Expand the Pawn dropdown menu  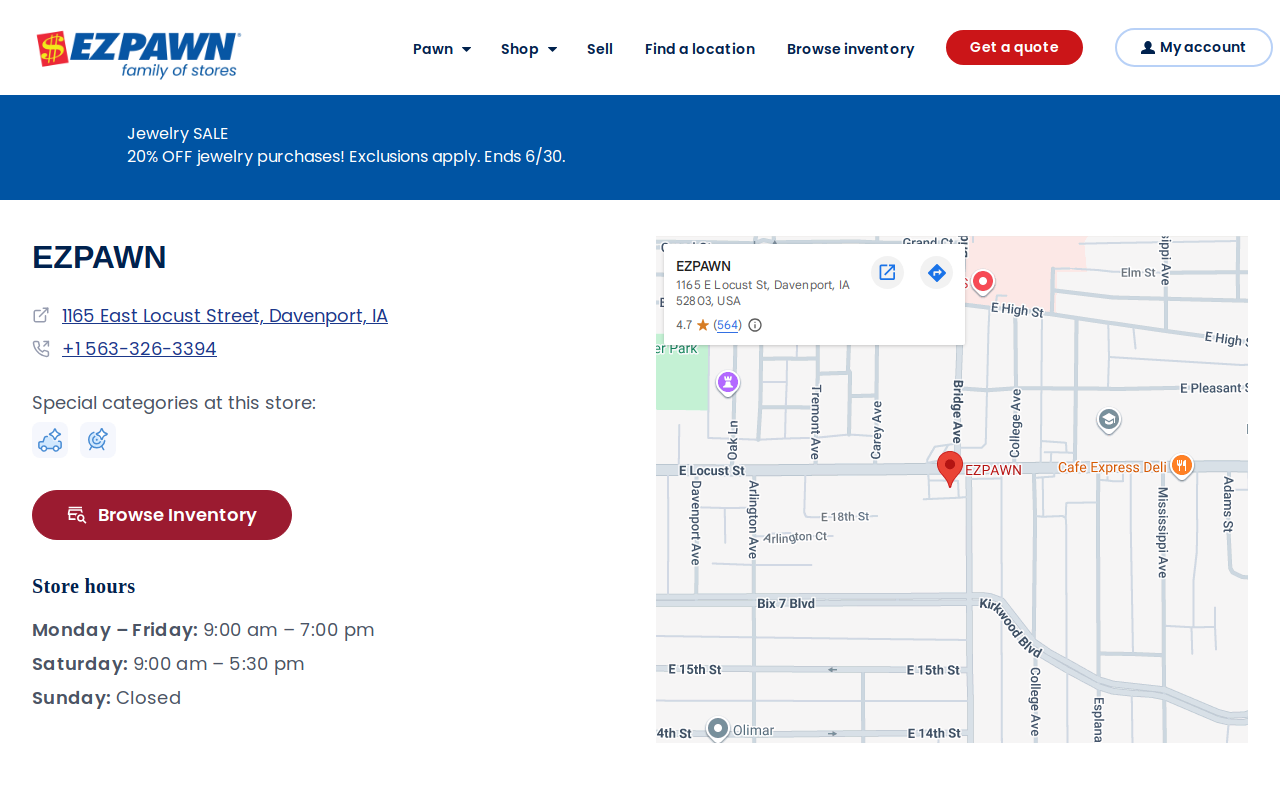pos(442,49)
